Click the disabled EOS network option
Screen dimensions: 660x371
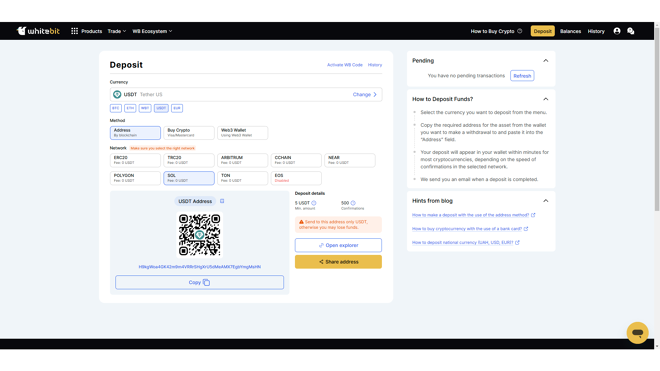(x=296, y=178)
